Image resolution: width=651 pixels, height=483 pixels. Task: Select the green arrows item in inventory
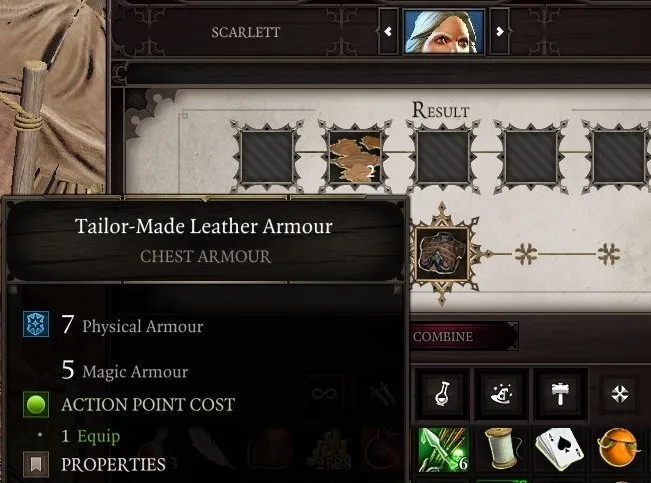443,450
